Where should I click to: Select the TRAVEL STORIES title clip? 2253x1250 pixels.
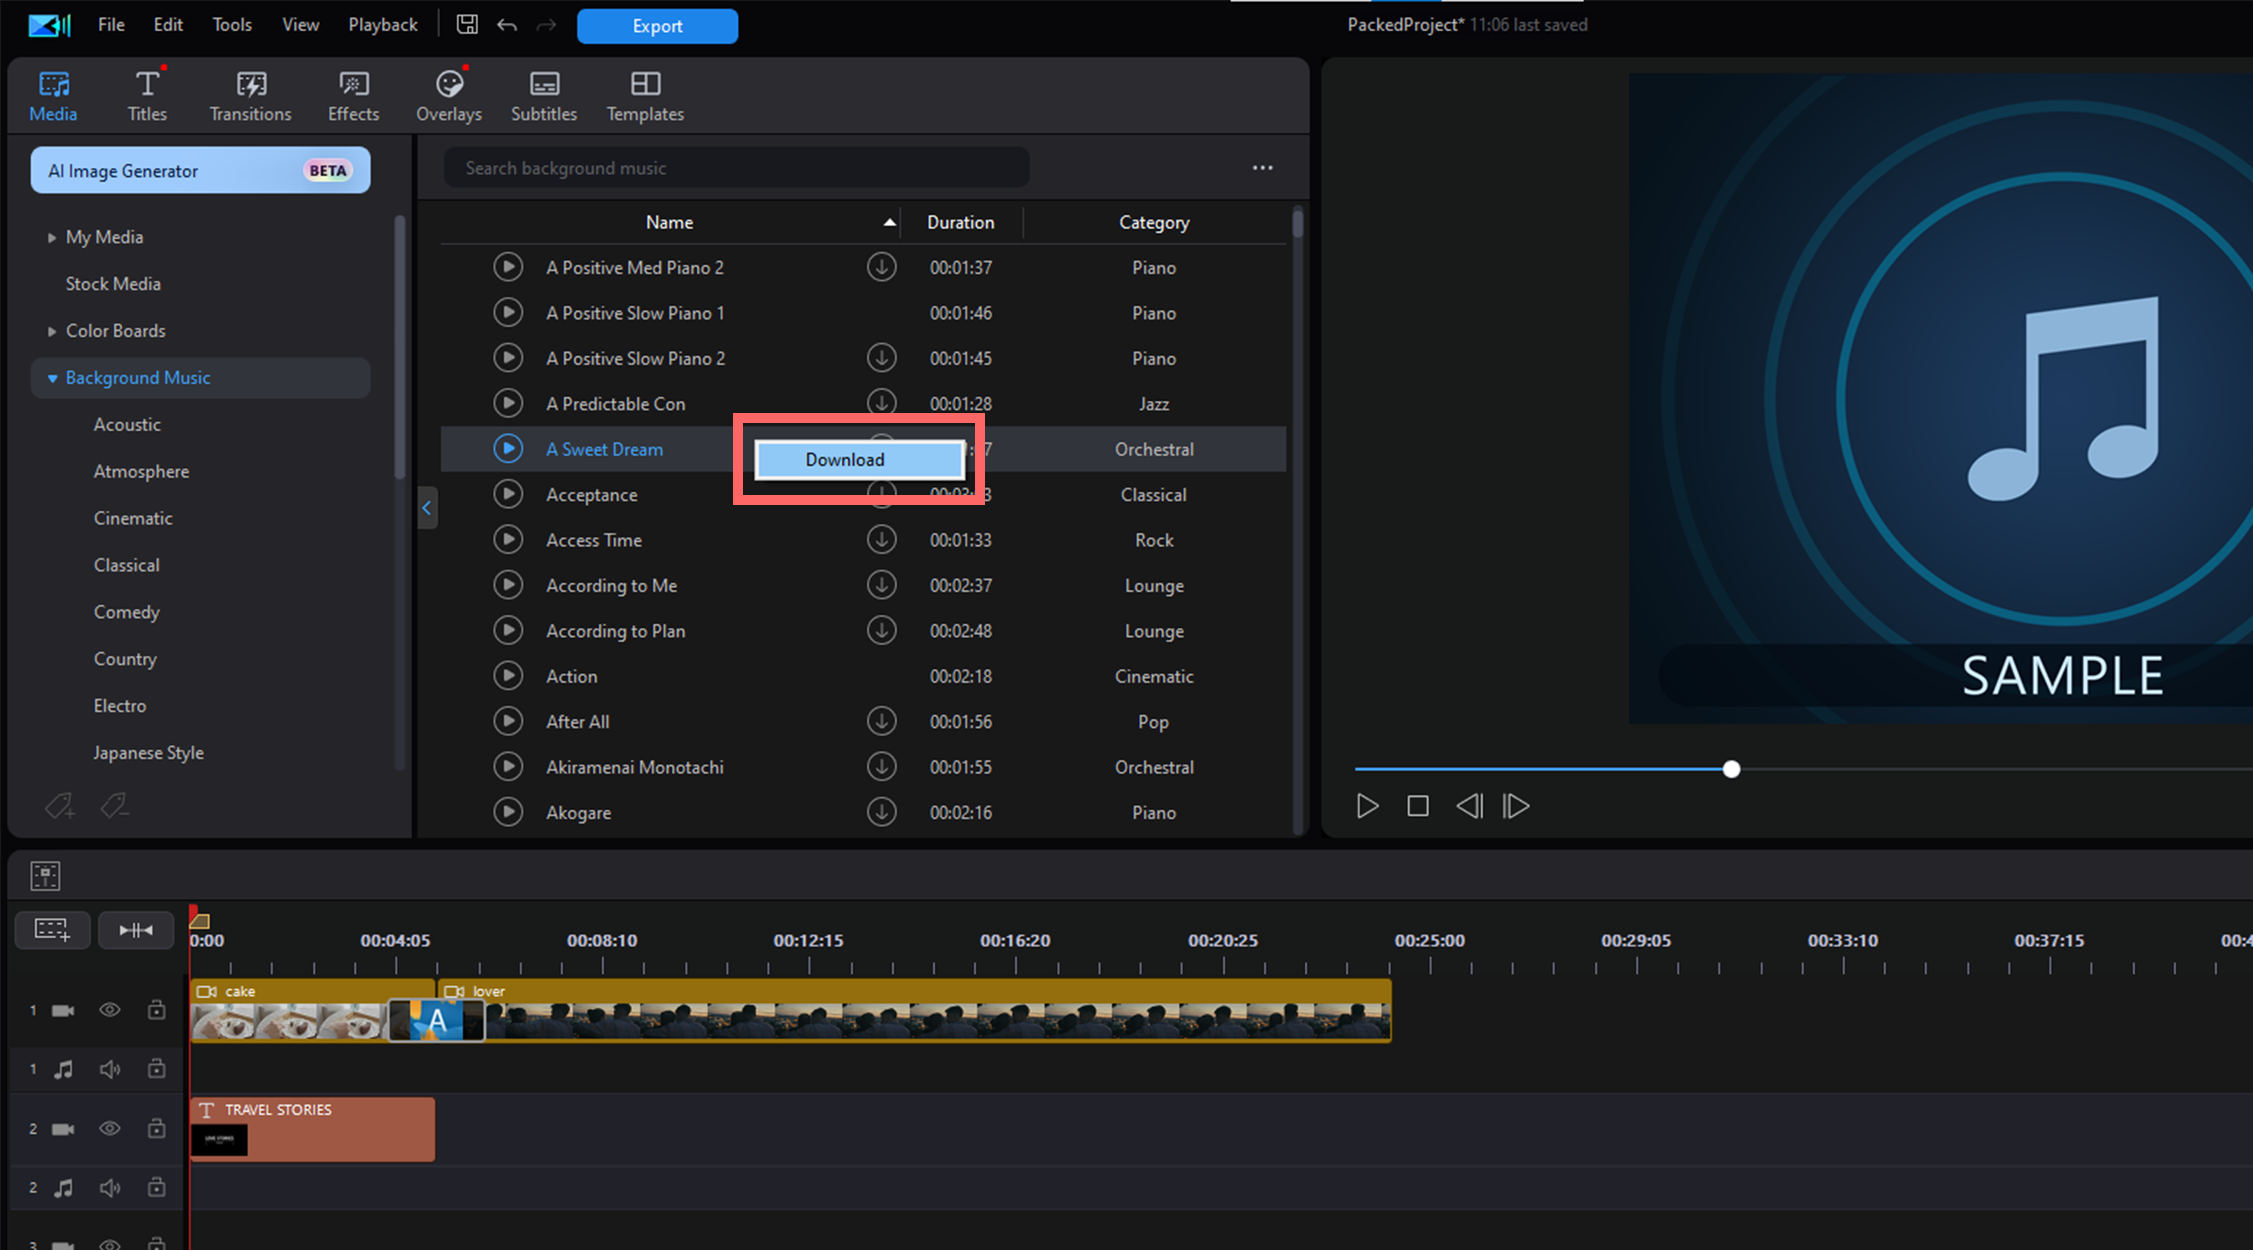point(312,1129)
